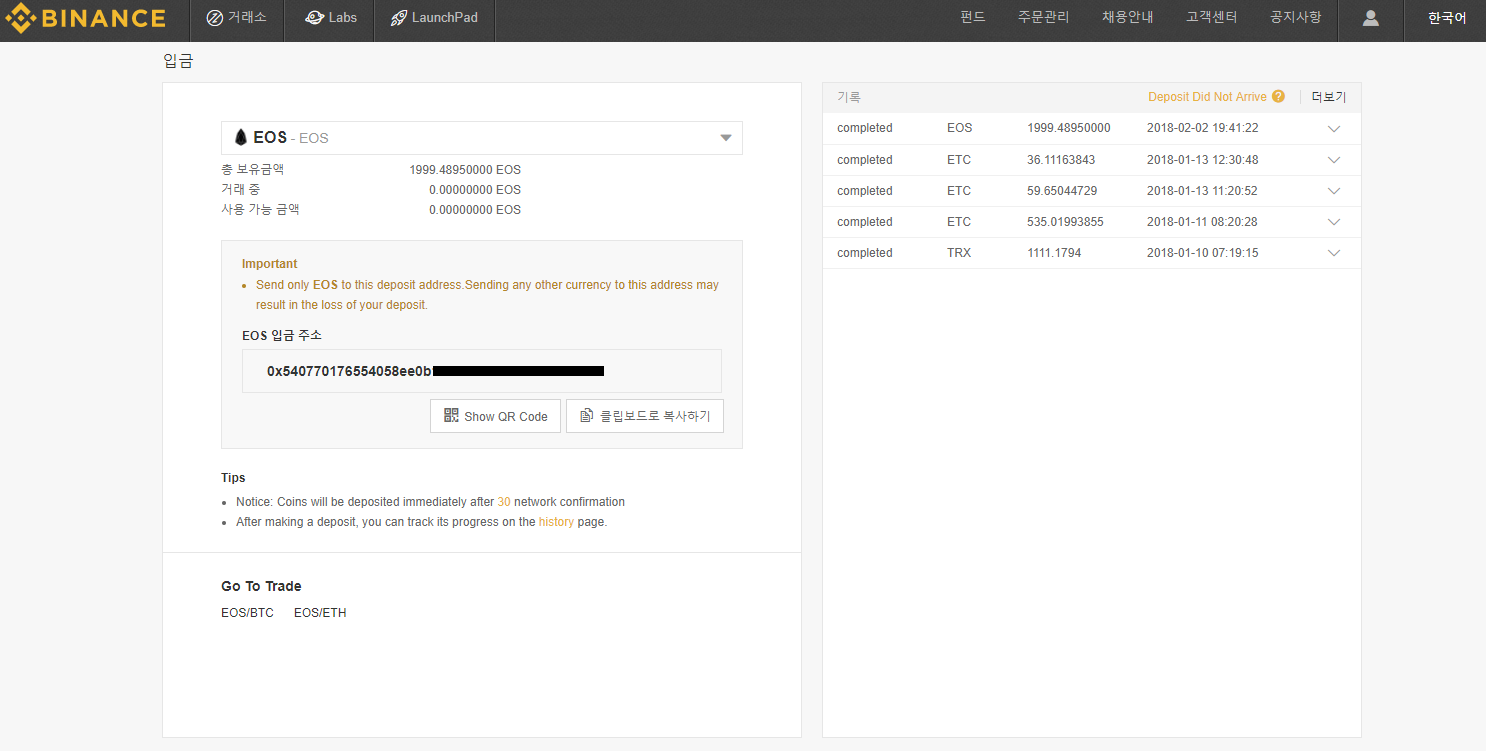Expand the ETC 59.65044729 deposit record
1486x751 pixels.
tap(1333, 191)
